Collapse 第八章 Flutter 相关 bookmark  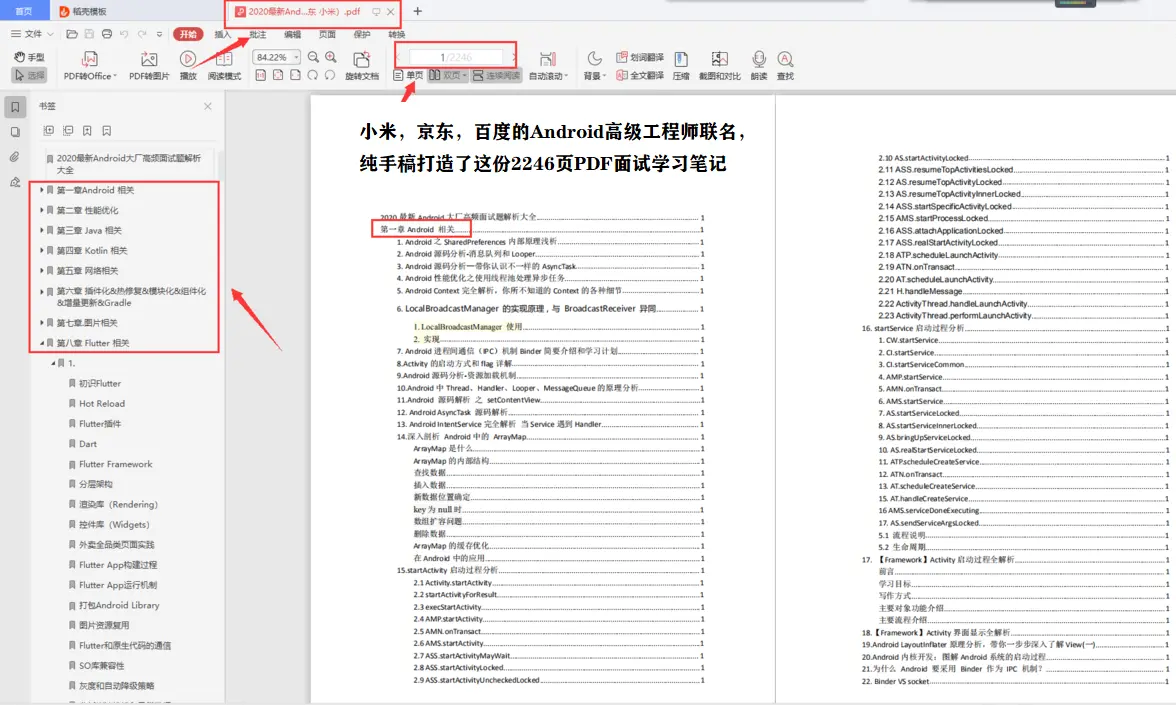pos(42,343)
